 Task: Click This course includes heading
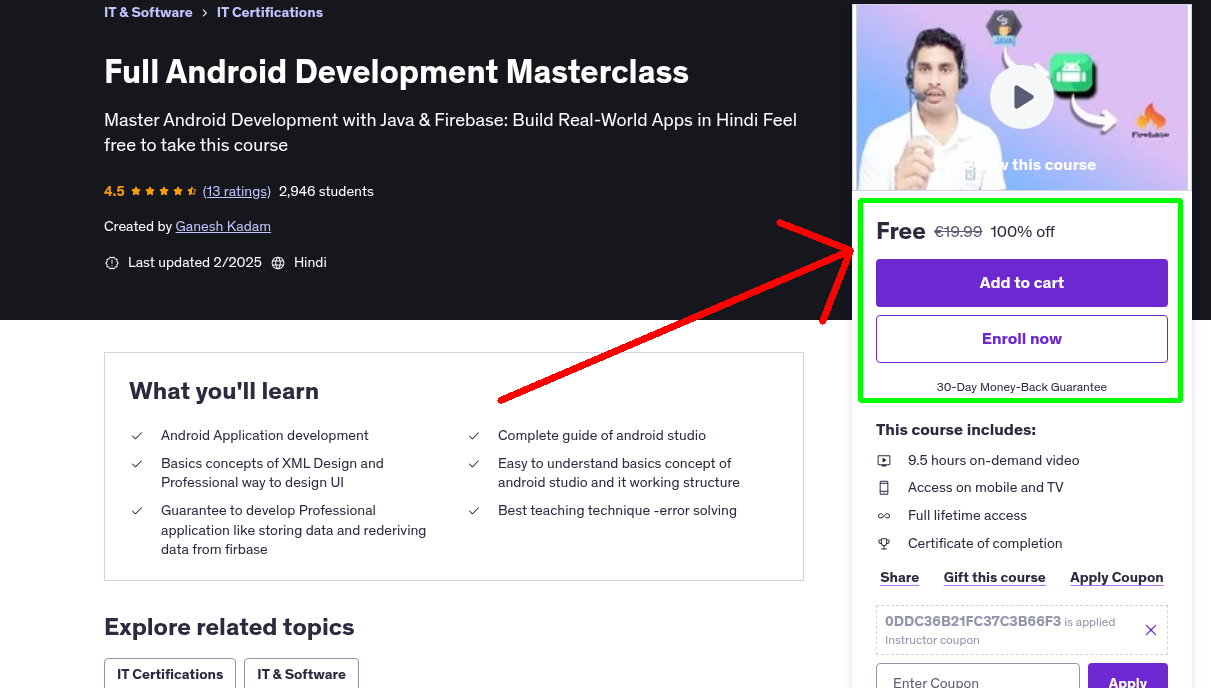coord(956,430)
